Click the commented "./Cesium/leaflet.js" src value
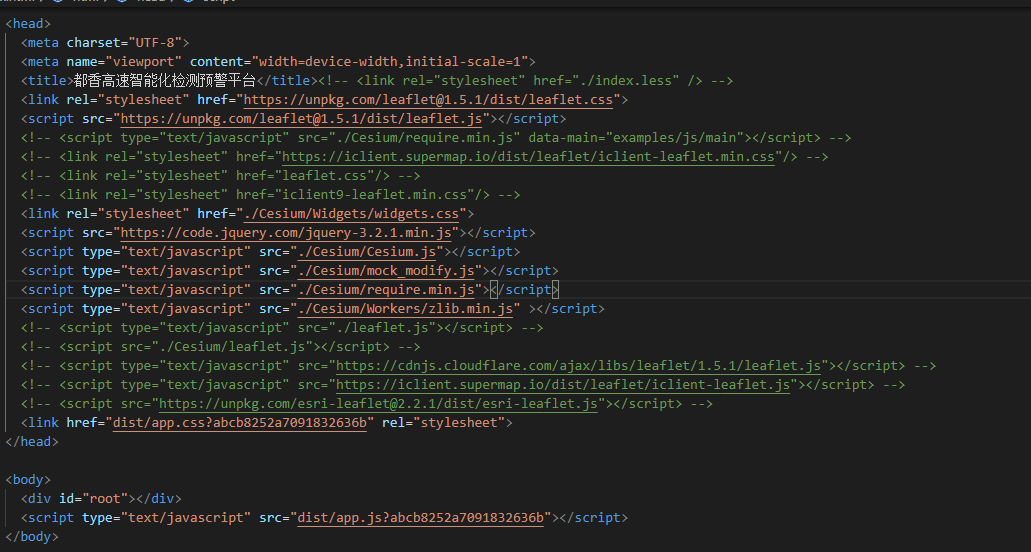This screenshot has width=1031, height=552. (x=232, y=347)
